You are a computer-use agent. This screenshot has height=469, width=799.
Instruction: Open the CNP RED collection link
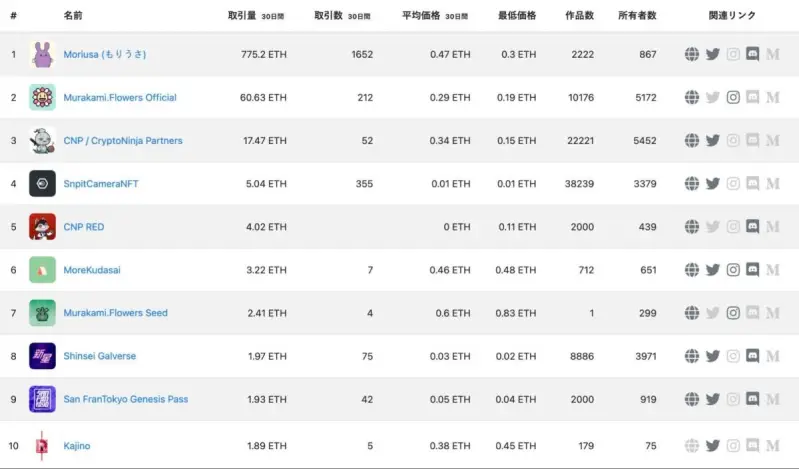click(x=84, y=227)
